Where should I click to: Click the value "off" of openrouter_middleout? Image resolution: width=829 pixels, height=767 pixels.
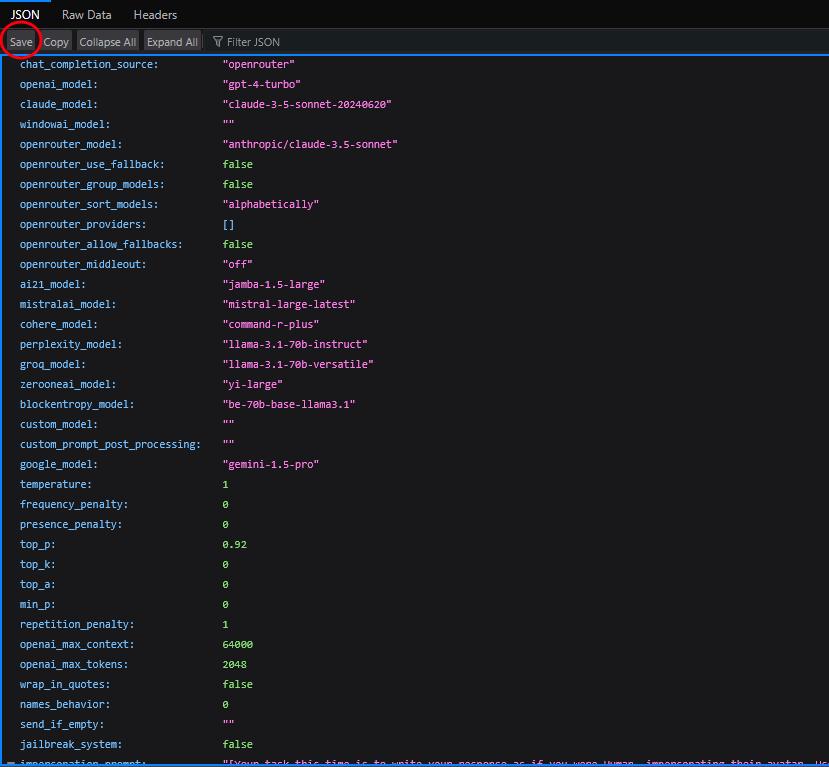pyautogui.click(x=237, y=264)
